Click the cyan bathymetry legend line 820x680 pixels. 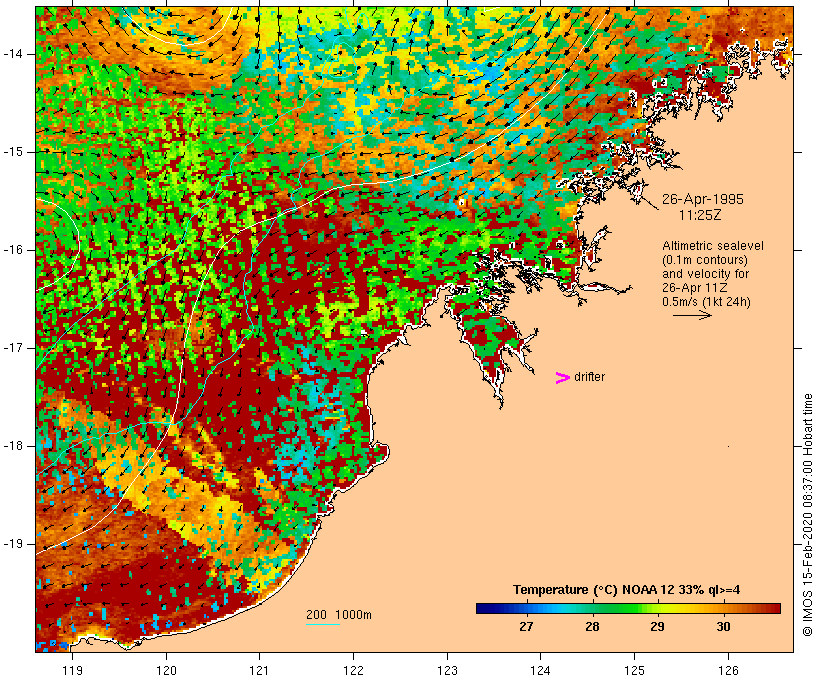point(323,624)
